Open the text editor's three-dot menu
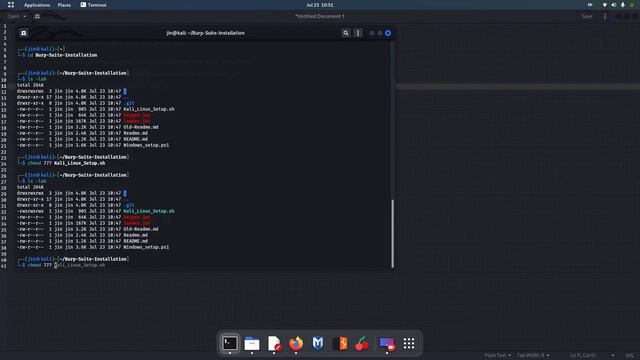This screenshot has height=360, width=640. tap(605, 16)
